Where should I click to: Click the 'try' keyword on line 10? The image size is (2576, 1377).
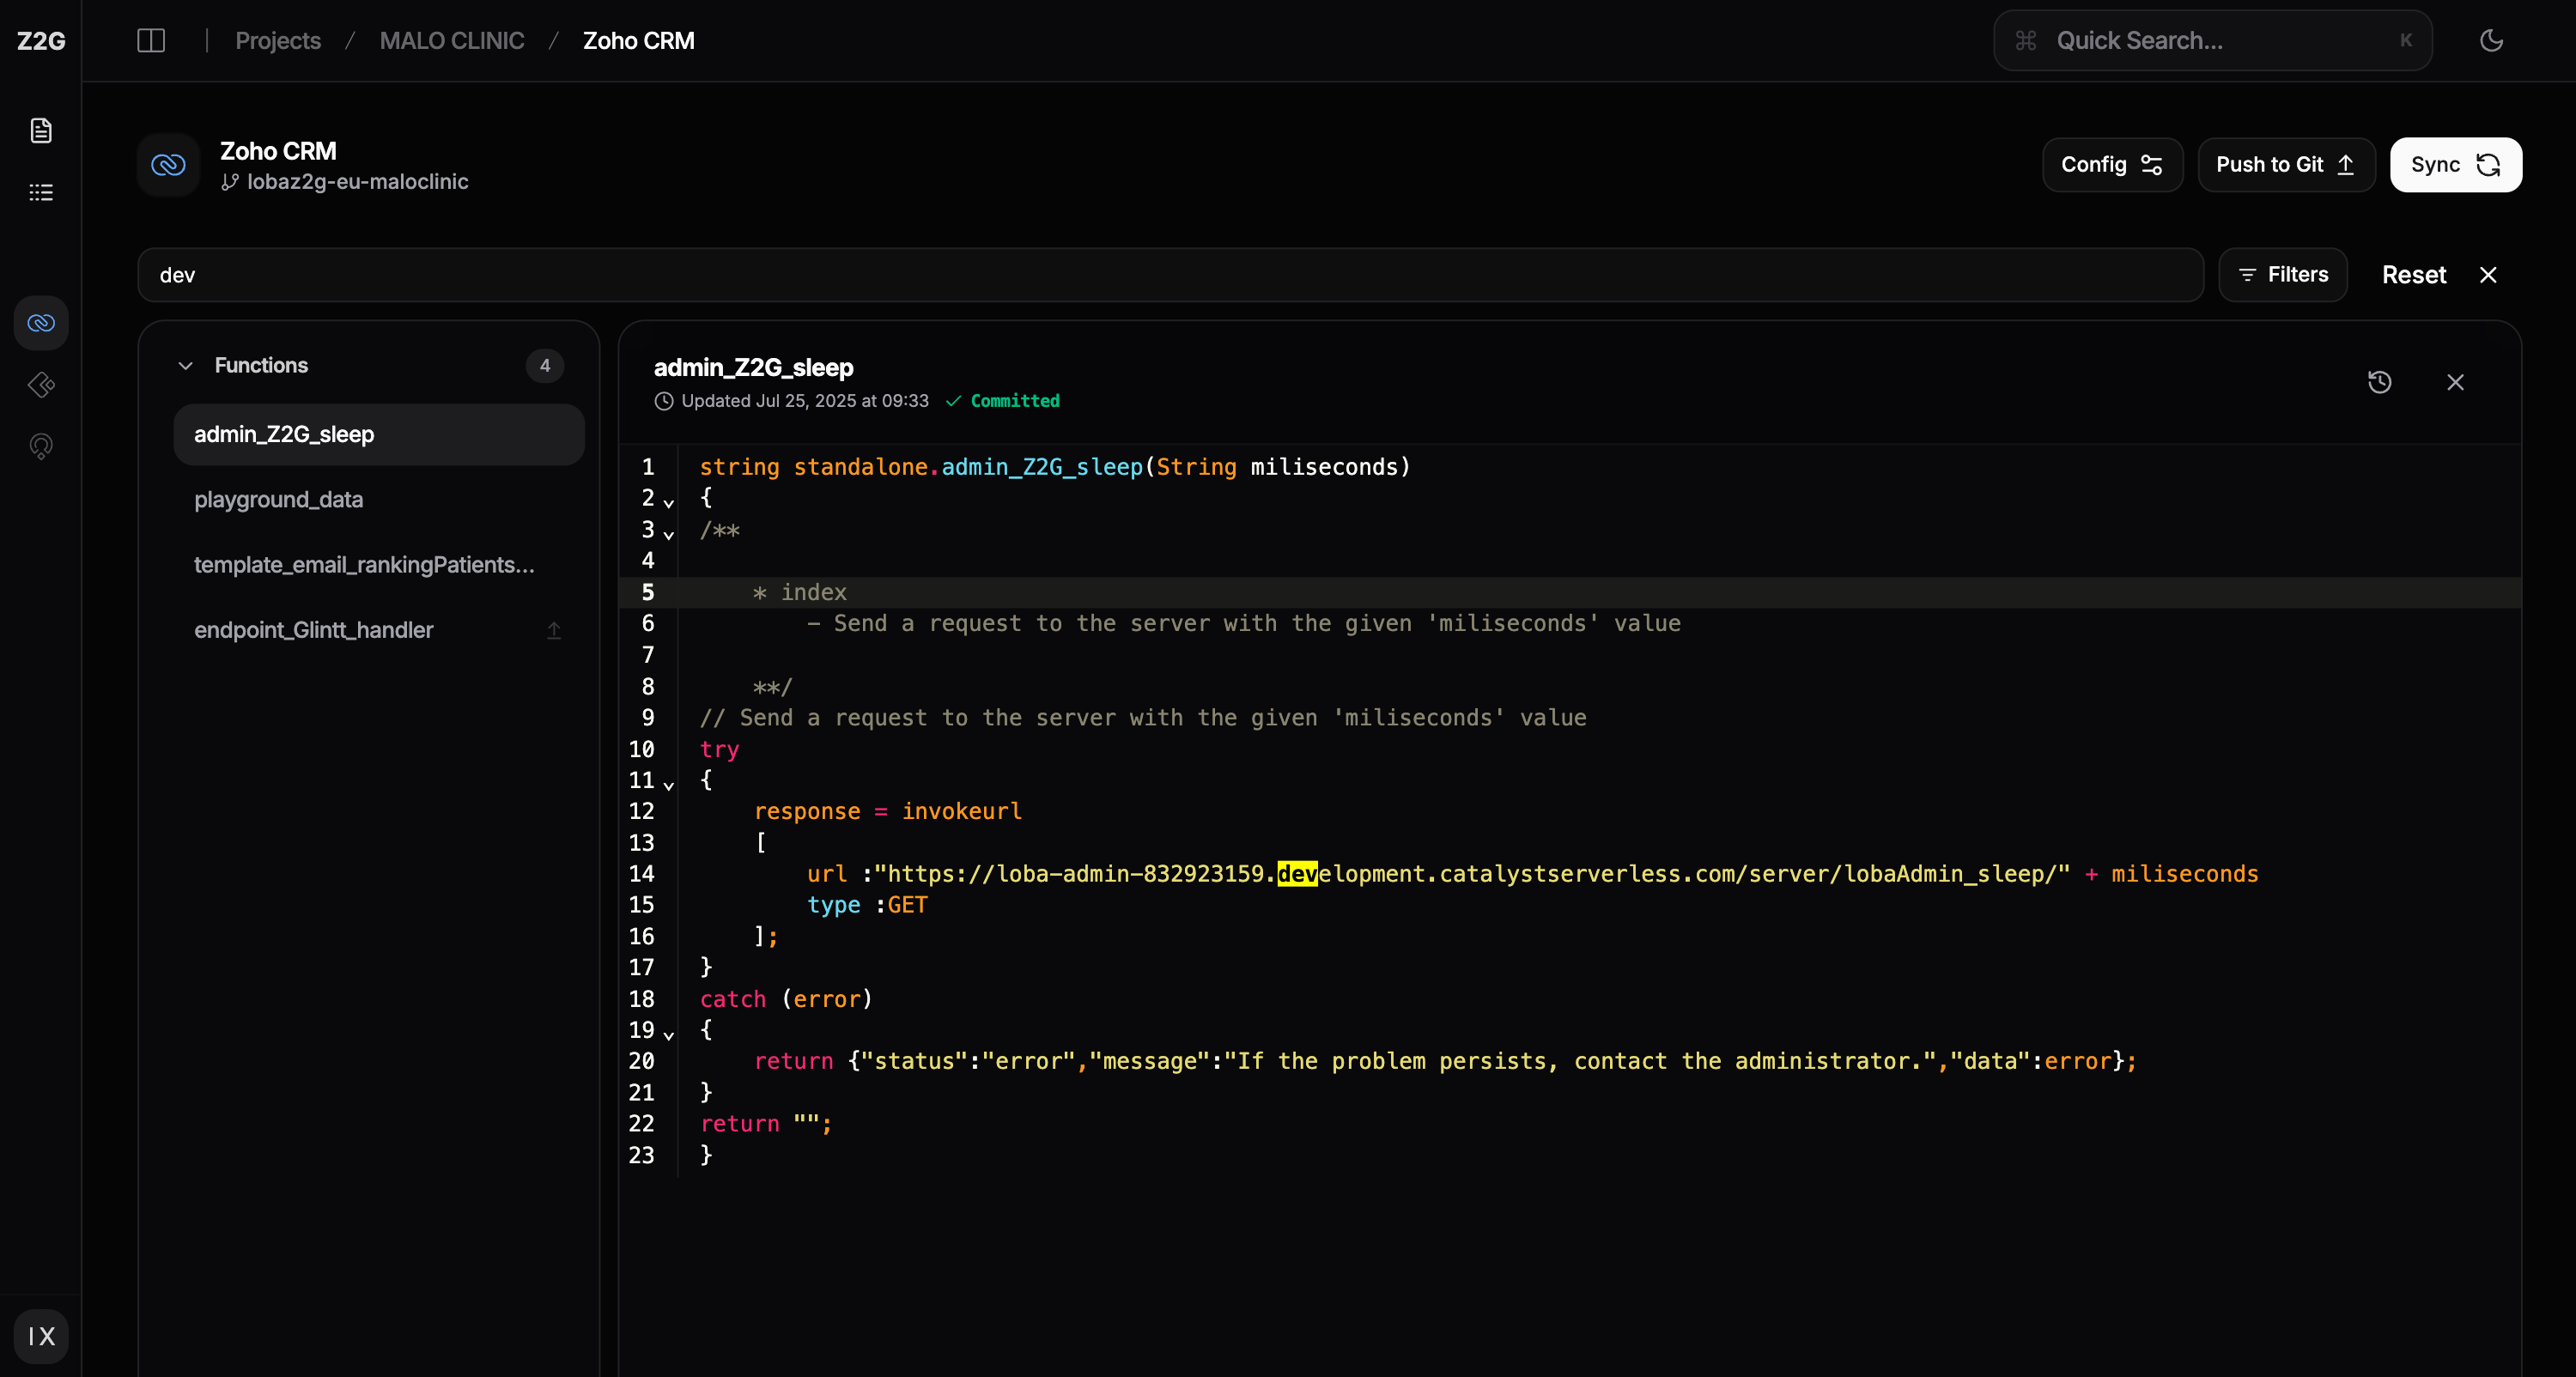point(719,750)
